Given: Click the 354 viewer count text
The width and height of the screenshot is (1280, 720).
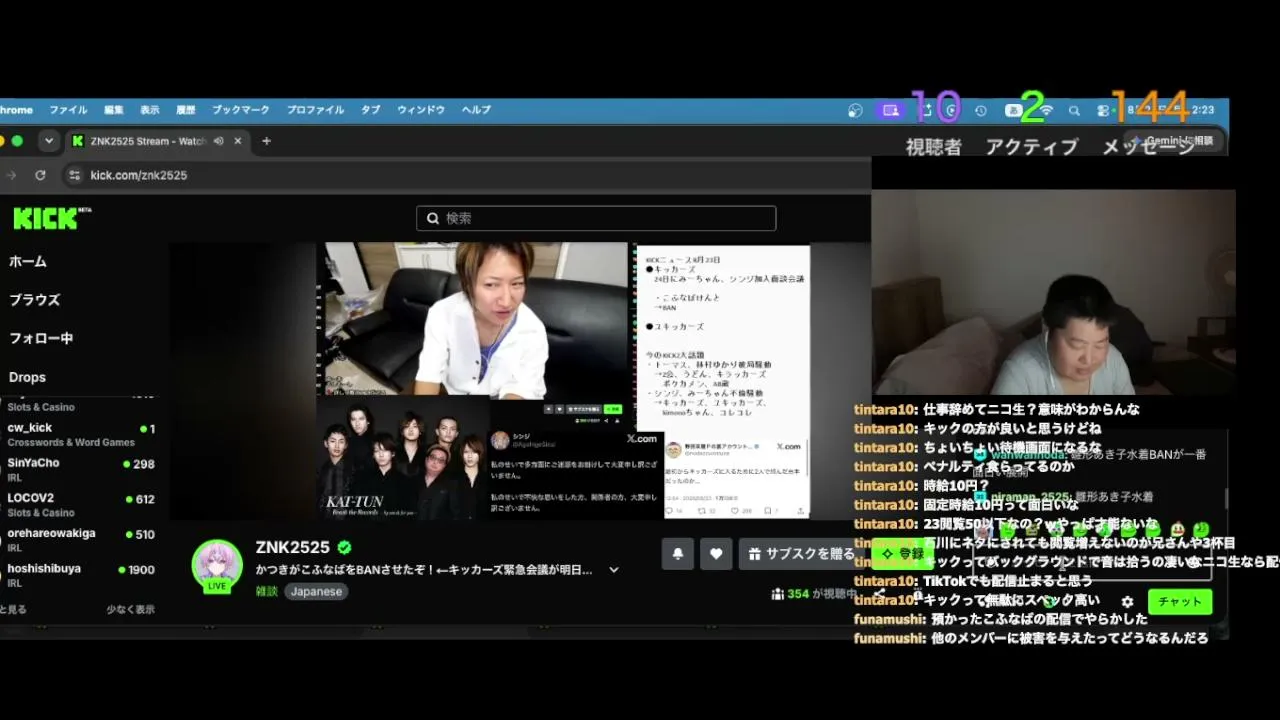Looking at the screenshot, I should [798, 594].
